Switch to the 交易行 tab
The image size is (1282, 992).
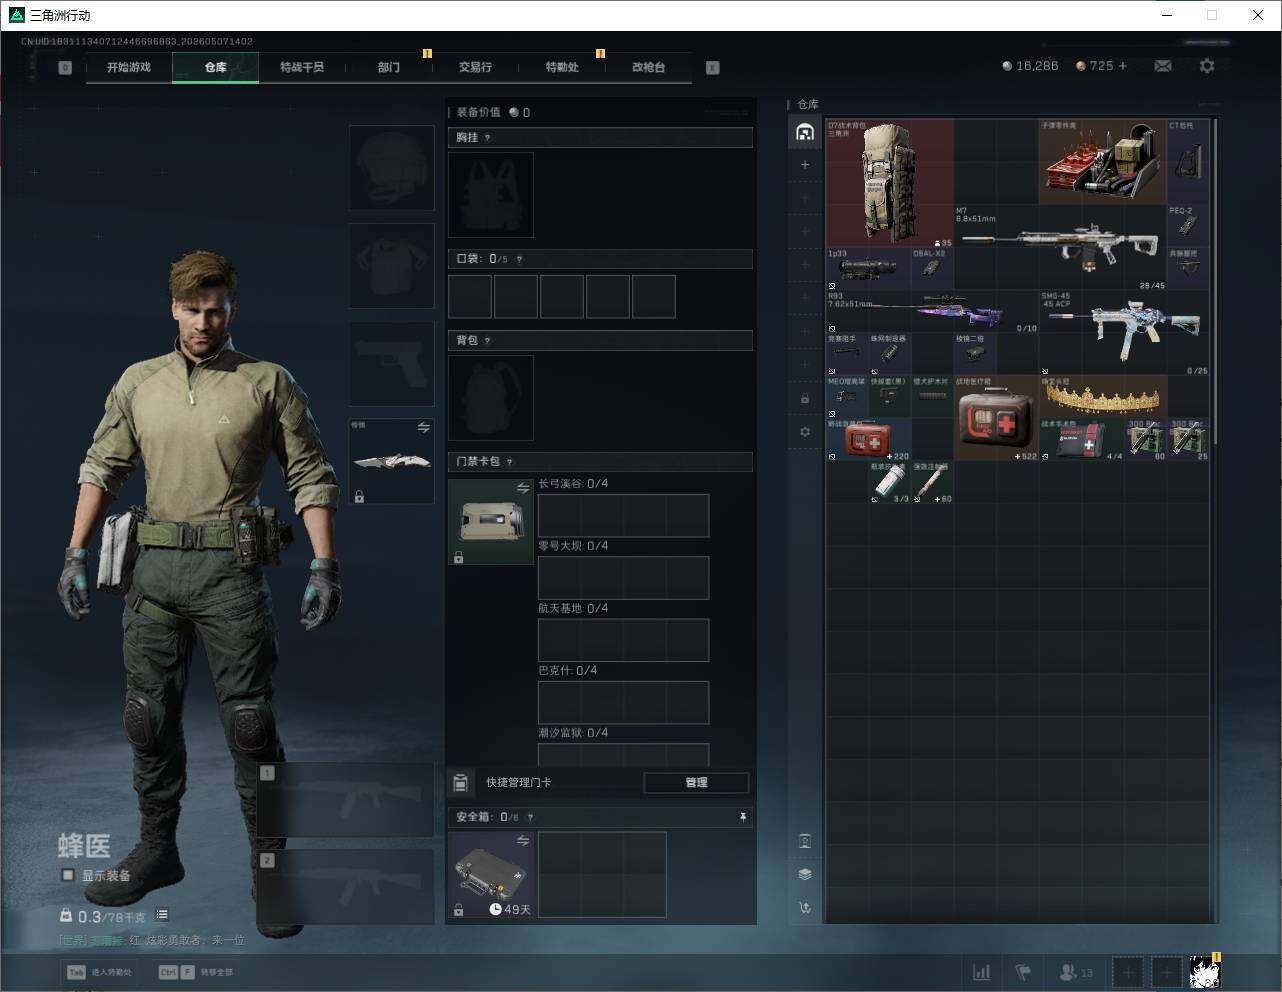(x=475, y=67)
